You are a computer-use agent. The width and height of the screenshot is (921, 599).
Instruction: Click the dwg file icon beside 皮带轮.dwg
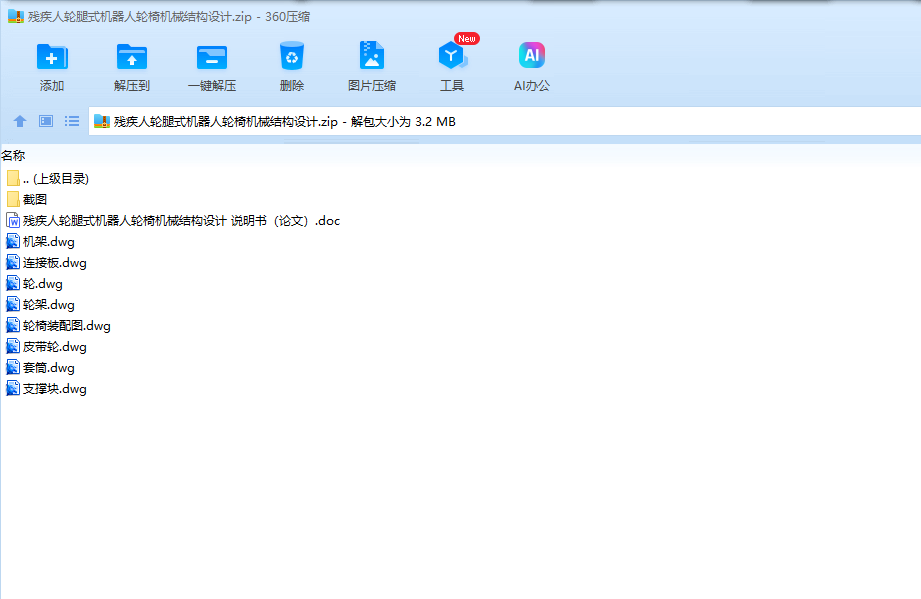13,346
